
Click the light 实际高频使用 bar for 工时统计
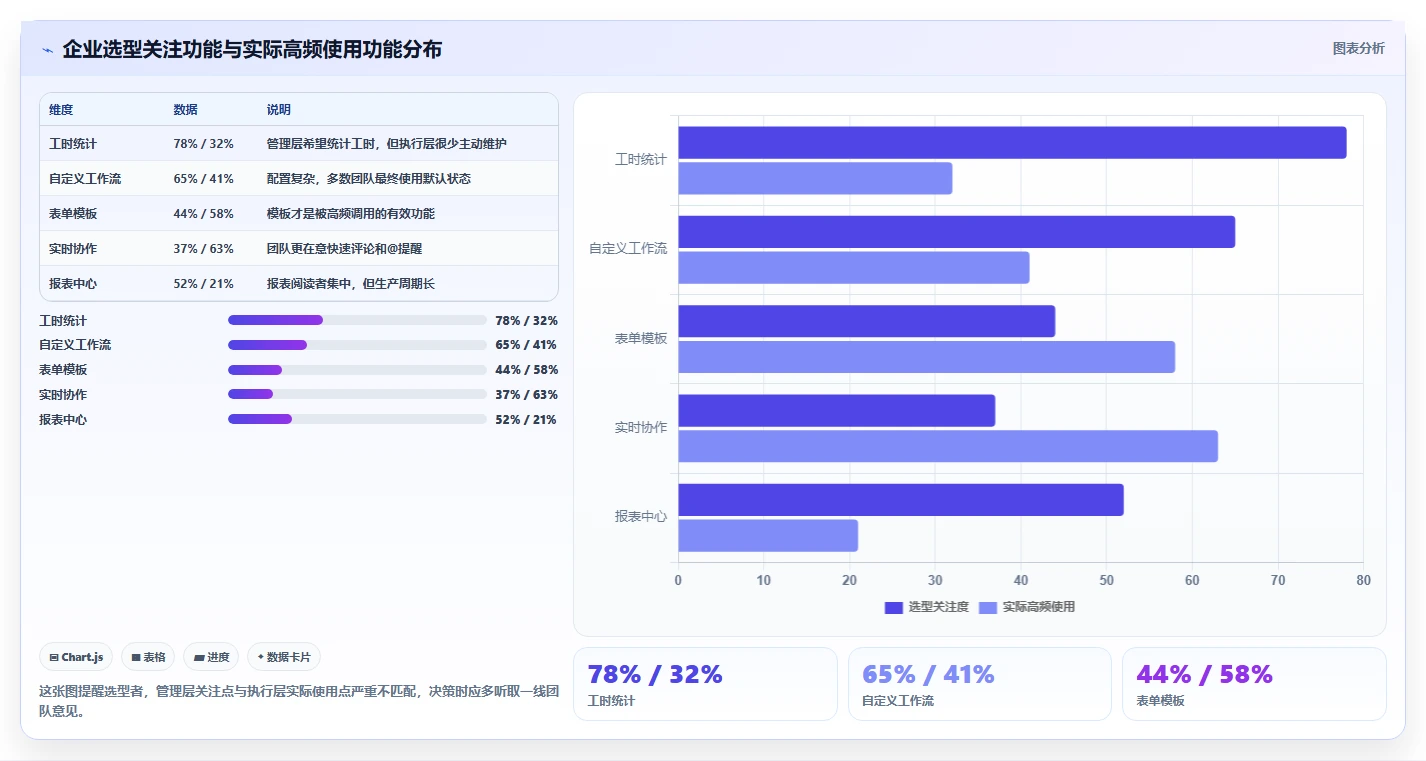(815, 179)
